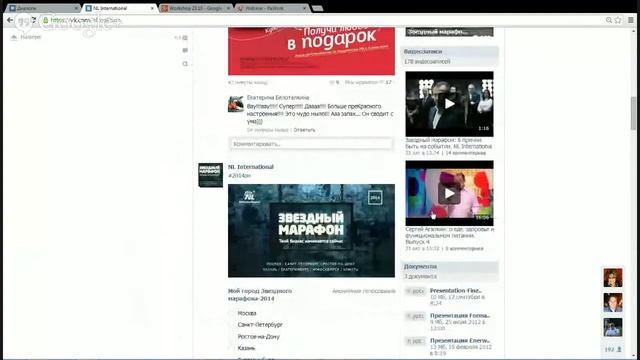Click the bottom icon in the left panel column
The height and width of the screenshot is (360, 640).
(185, 64)
